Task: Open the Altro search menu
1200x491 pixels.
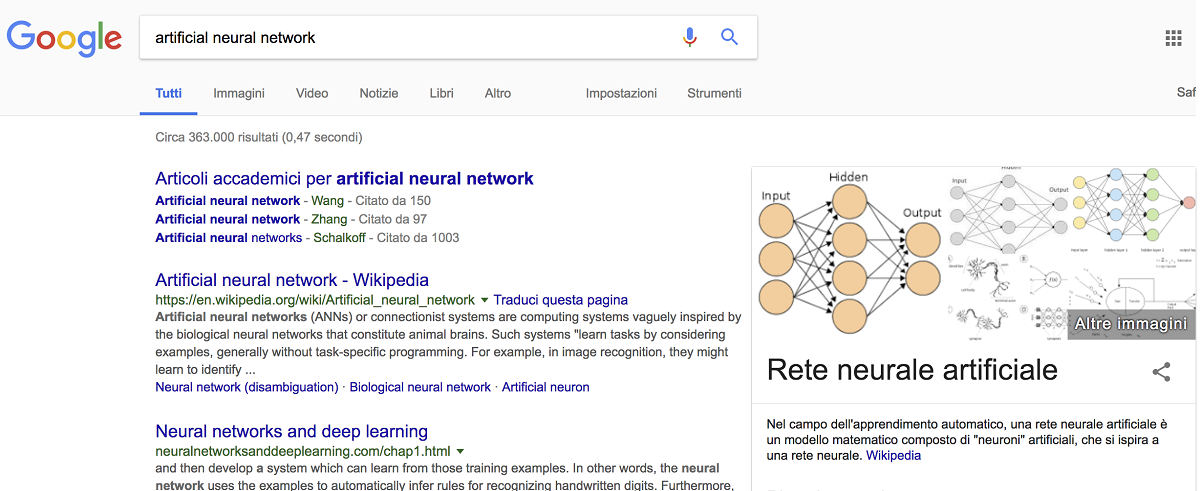Action: pos(497,94)
